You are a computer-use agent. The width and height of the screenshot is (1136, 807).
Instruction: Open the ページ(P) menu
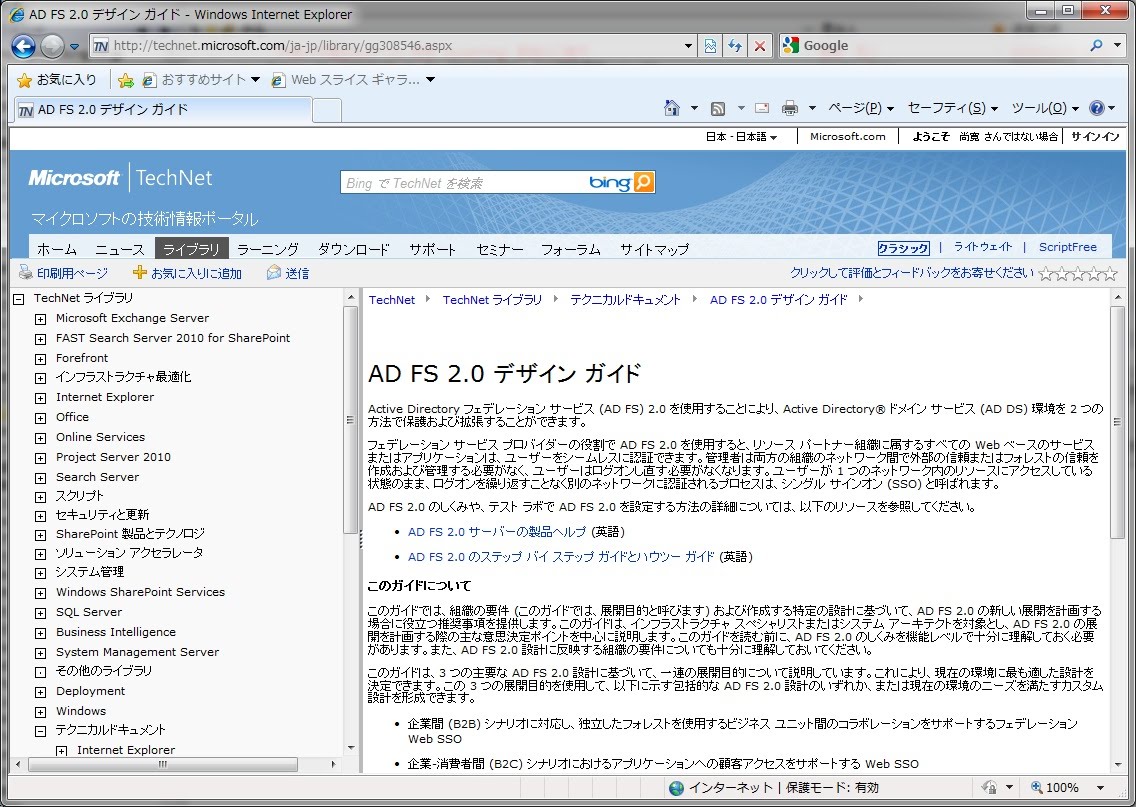[861, 108]
